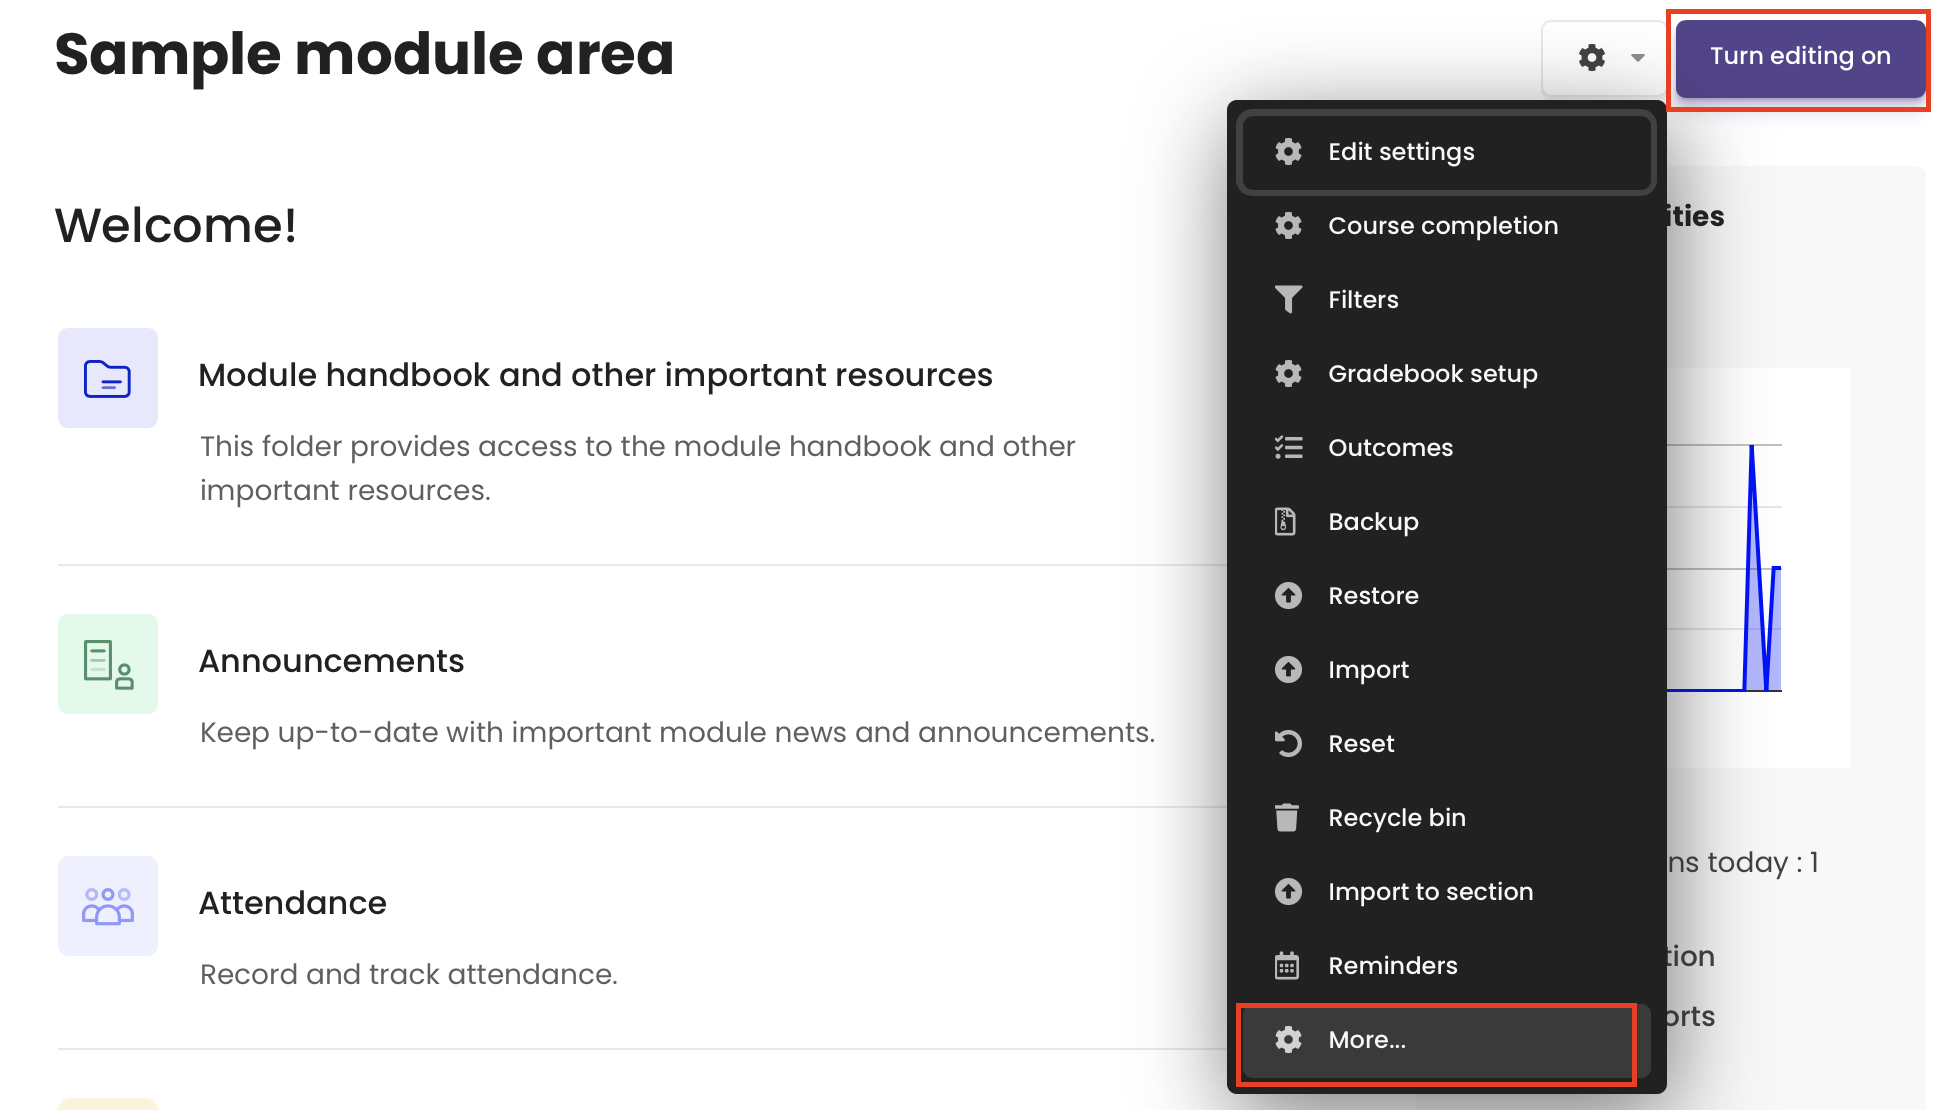
Task: Click the 'Record and track attendance.' description
Action: click(x=409, y=974)
